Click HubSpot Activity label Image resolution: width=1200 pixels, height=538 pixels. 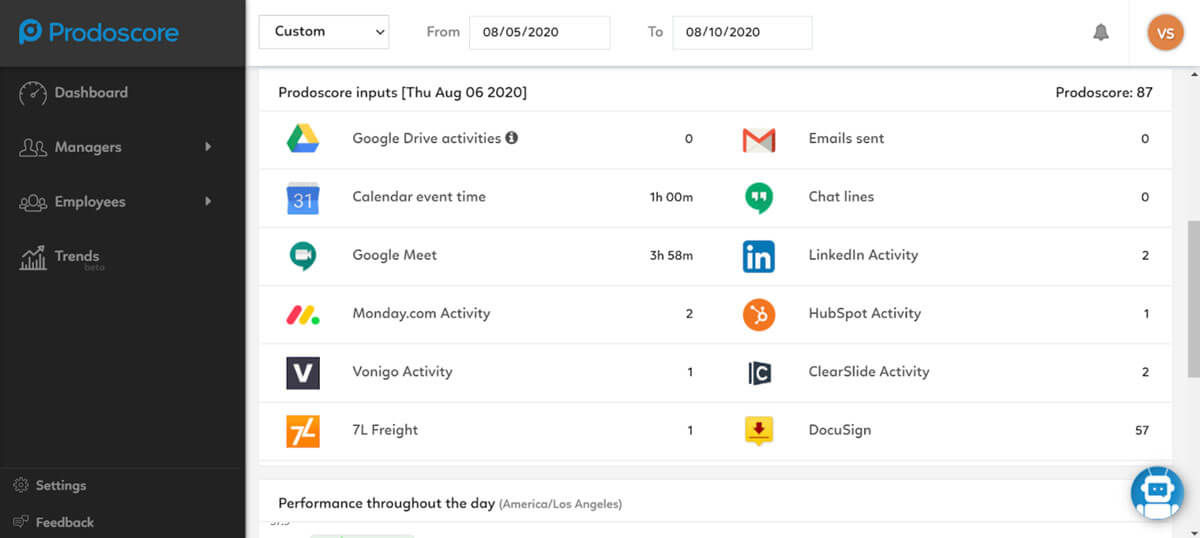(x=864, y=313)
